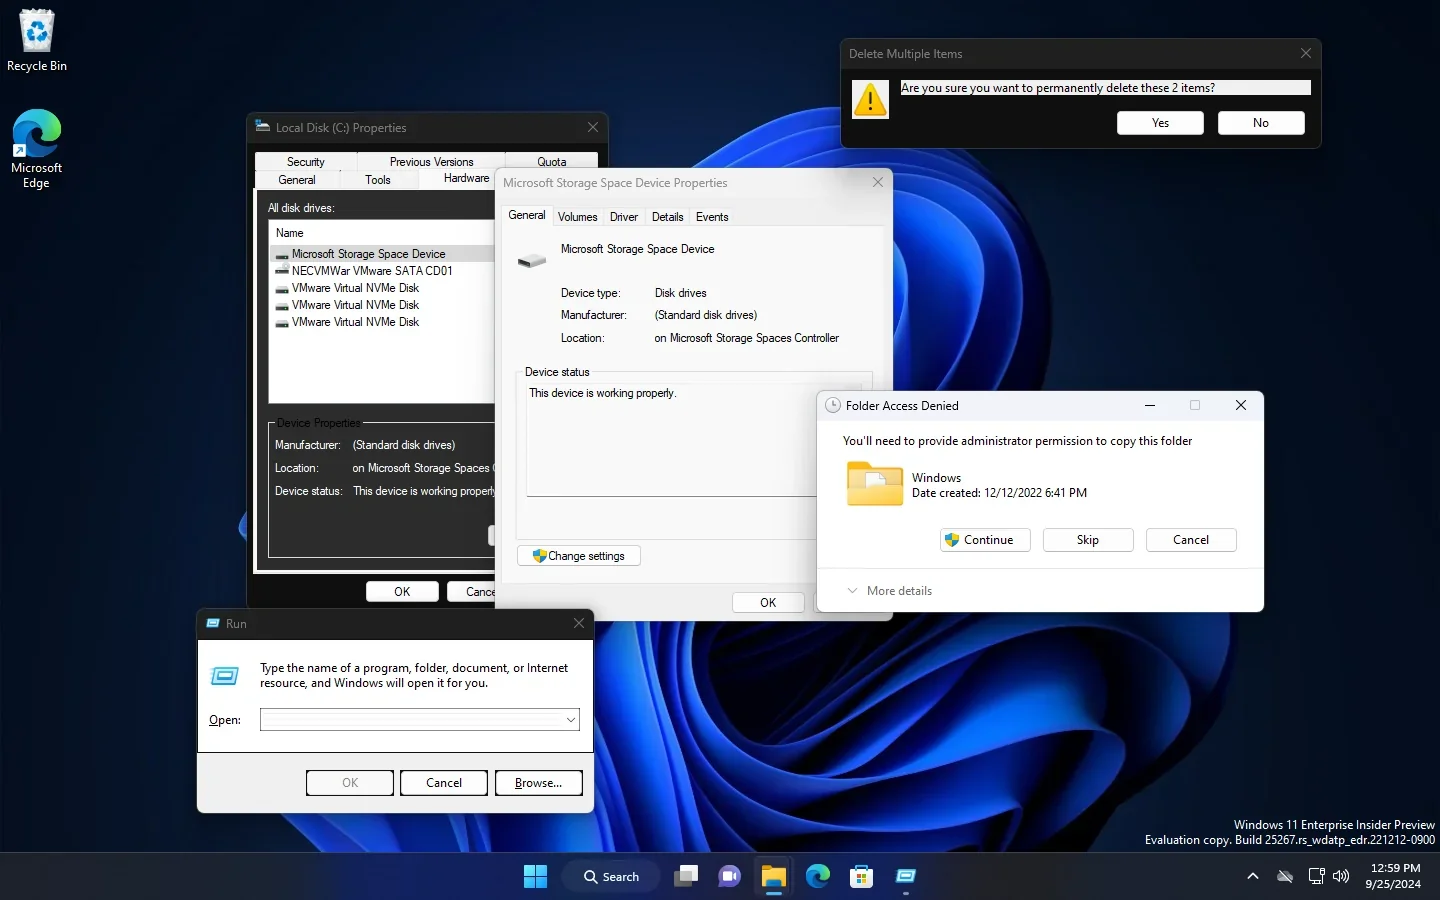Open the Recycle Bin desktop icon
The height and width of the screenshot is (900, 1440).
pyautogui.click(x=37, y=41)
